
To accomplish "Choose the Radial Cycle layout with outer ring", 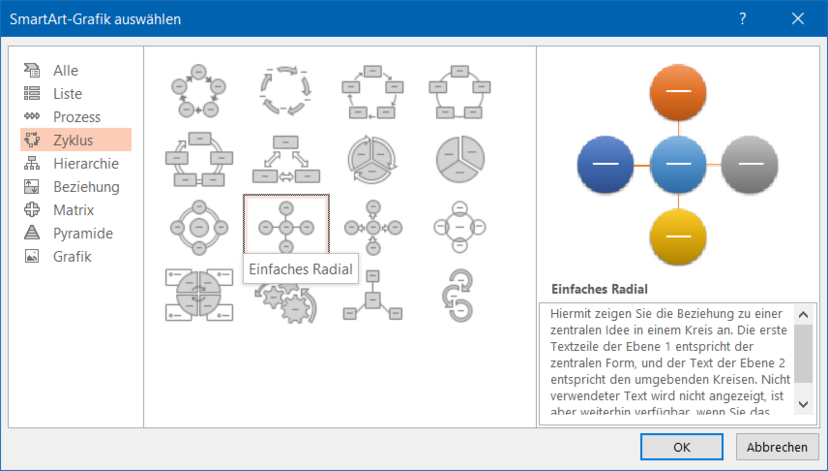I will click(199, 228).
